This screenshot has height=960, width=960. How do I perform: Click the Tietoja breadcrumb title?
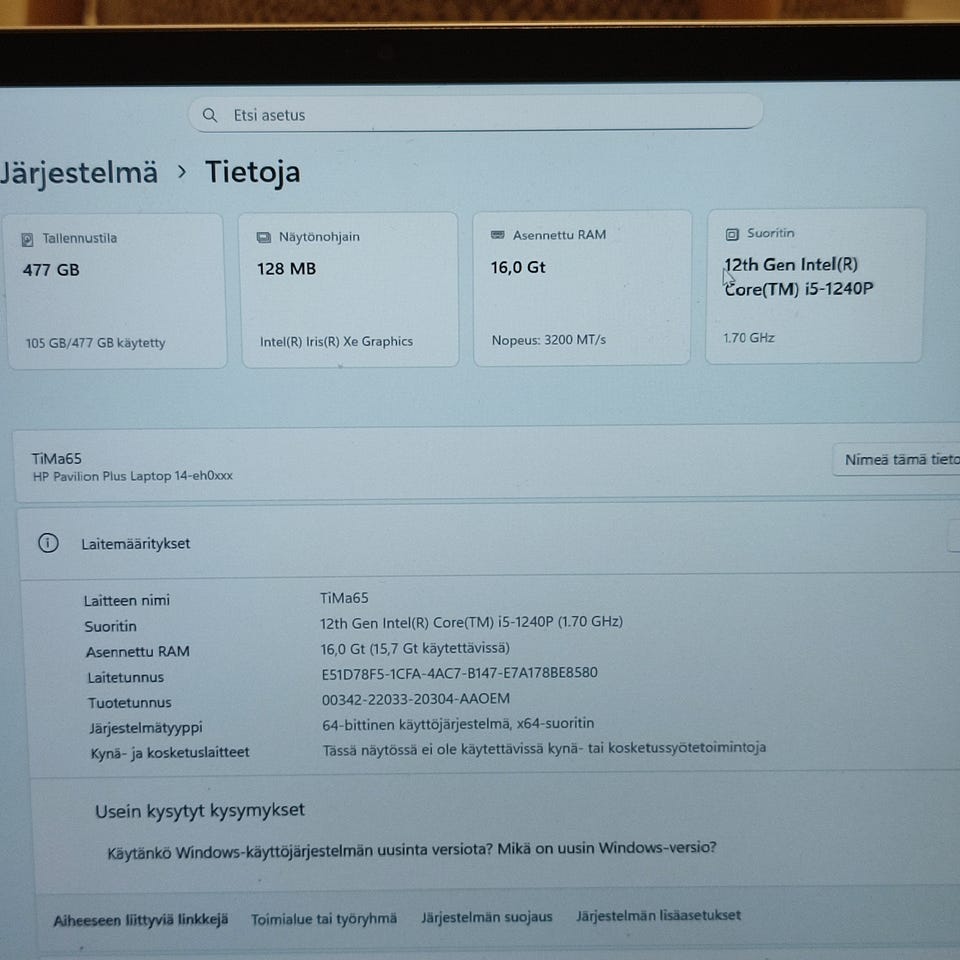(x=252, y=171)
